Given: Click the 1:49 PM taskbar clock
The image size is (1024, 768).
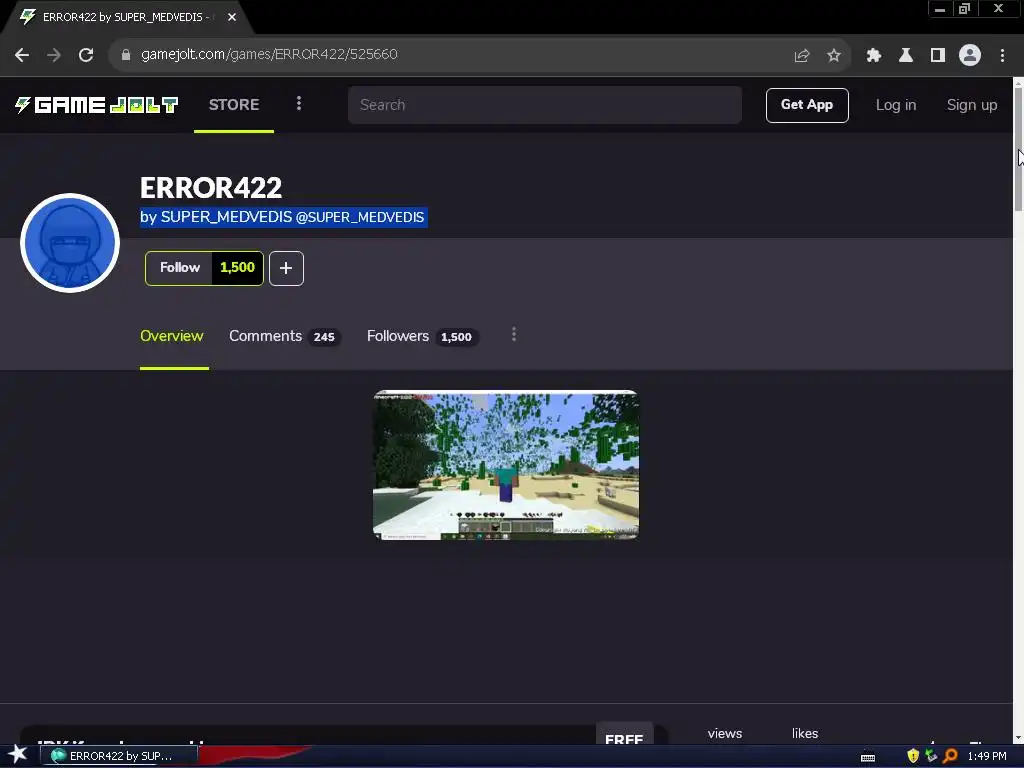Looking at the screenshot, I should (x=987, y=756).
